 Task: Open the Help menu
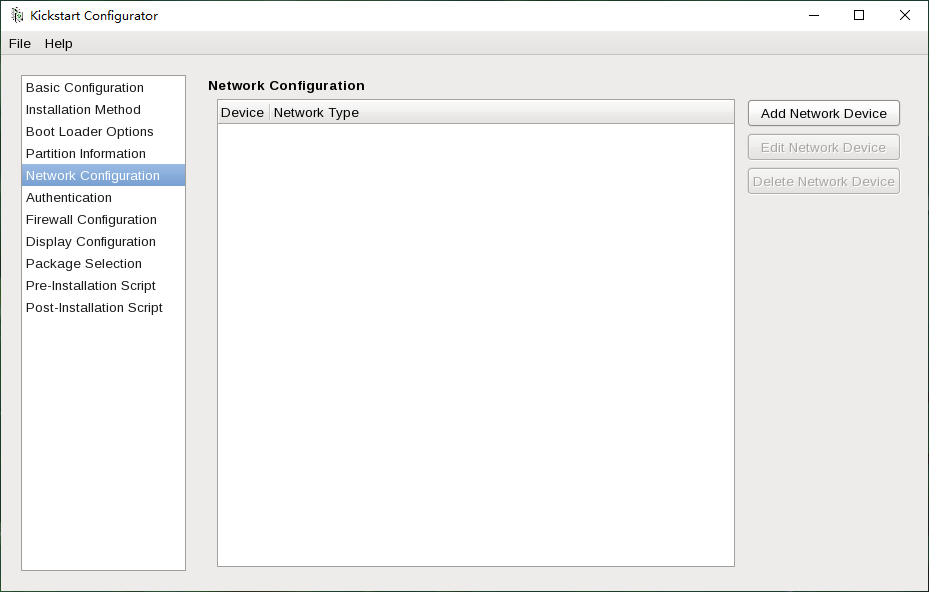tap(59, 44)
